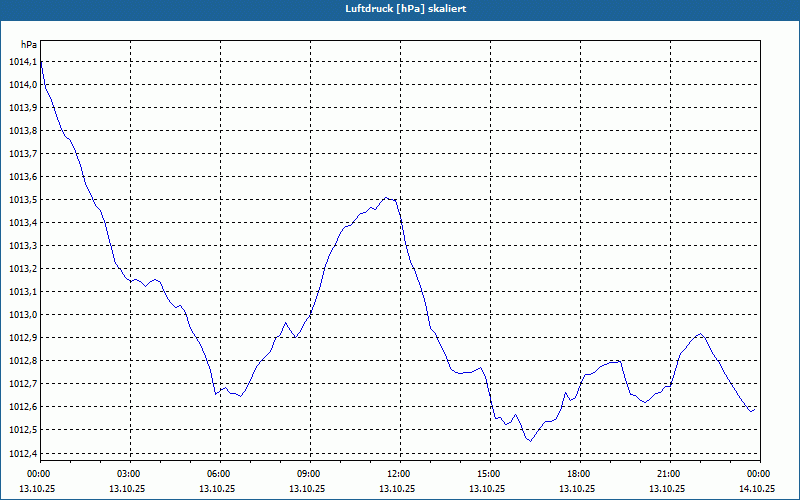Click the y-axis value 1012,9
The image size is (800, 500).
23,338
